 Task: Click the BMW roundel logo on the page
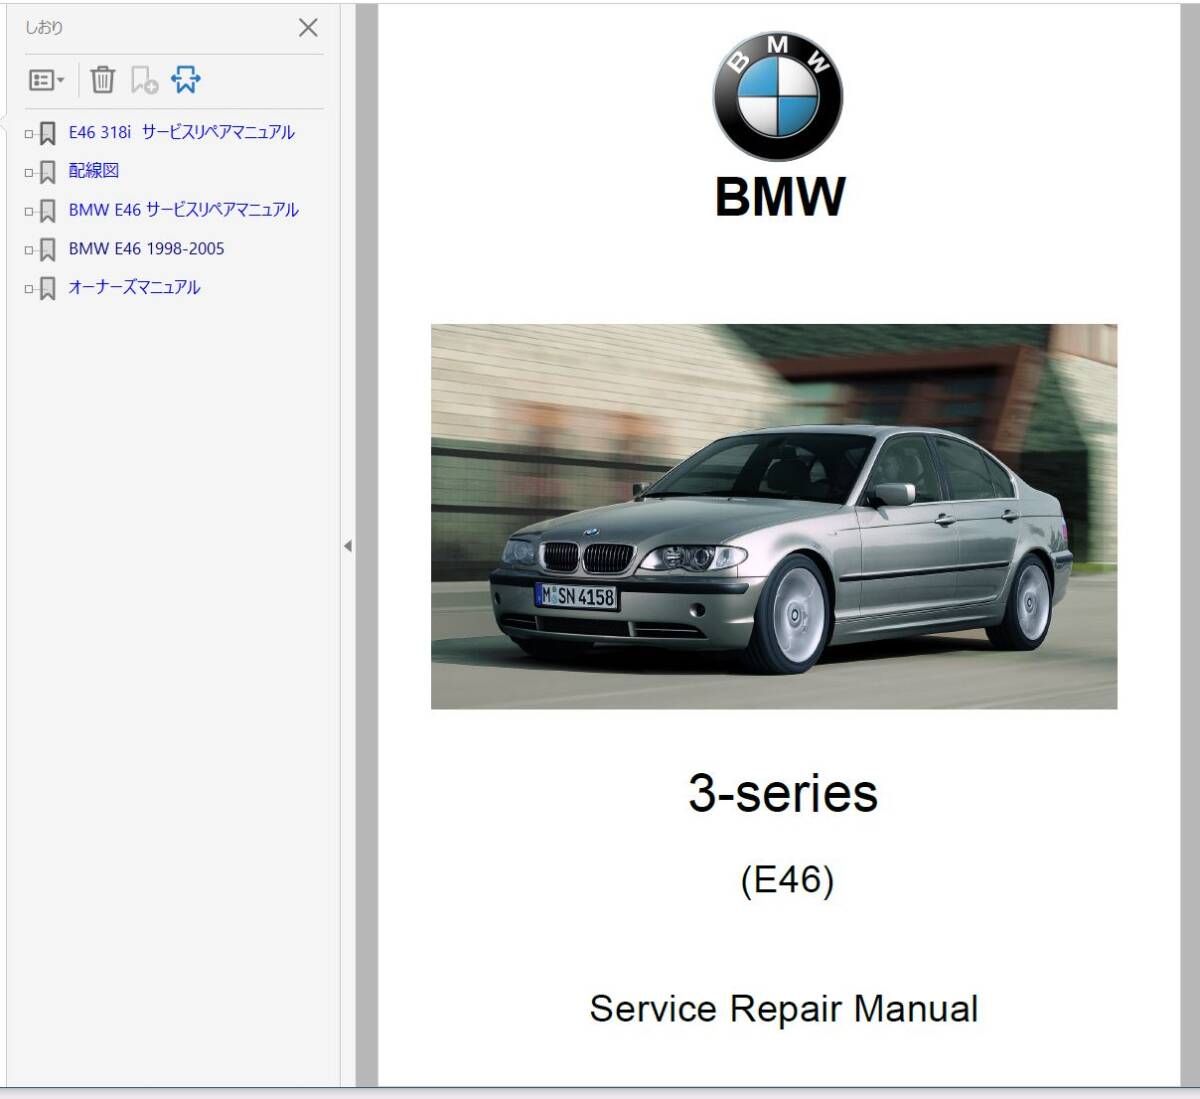click(x=778, y=97)
